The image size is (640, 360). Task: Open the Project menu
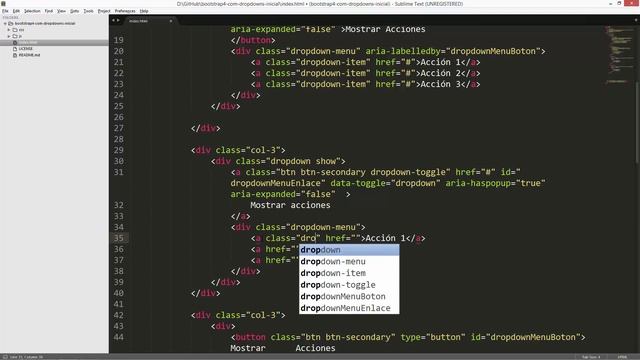[104, 11]
